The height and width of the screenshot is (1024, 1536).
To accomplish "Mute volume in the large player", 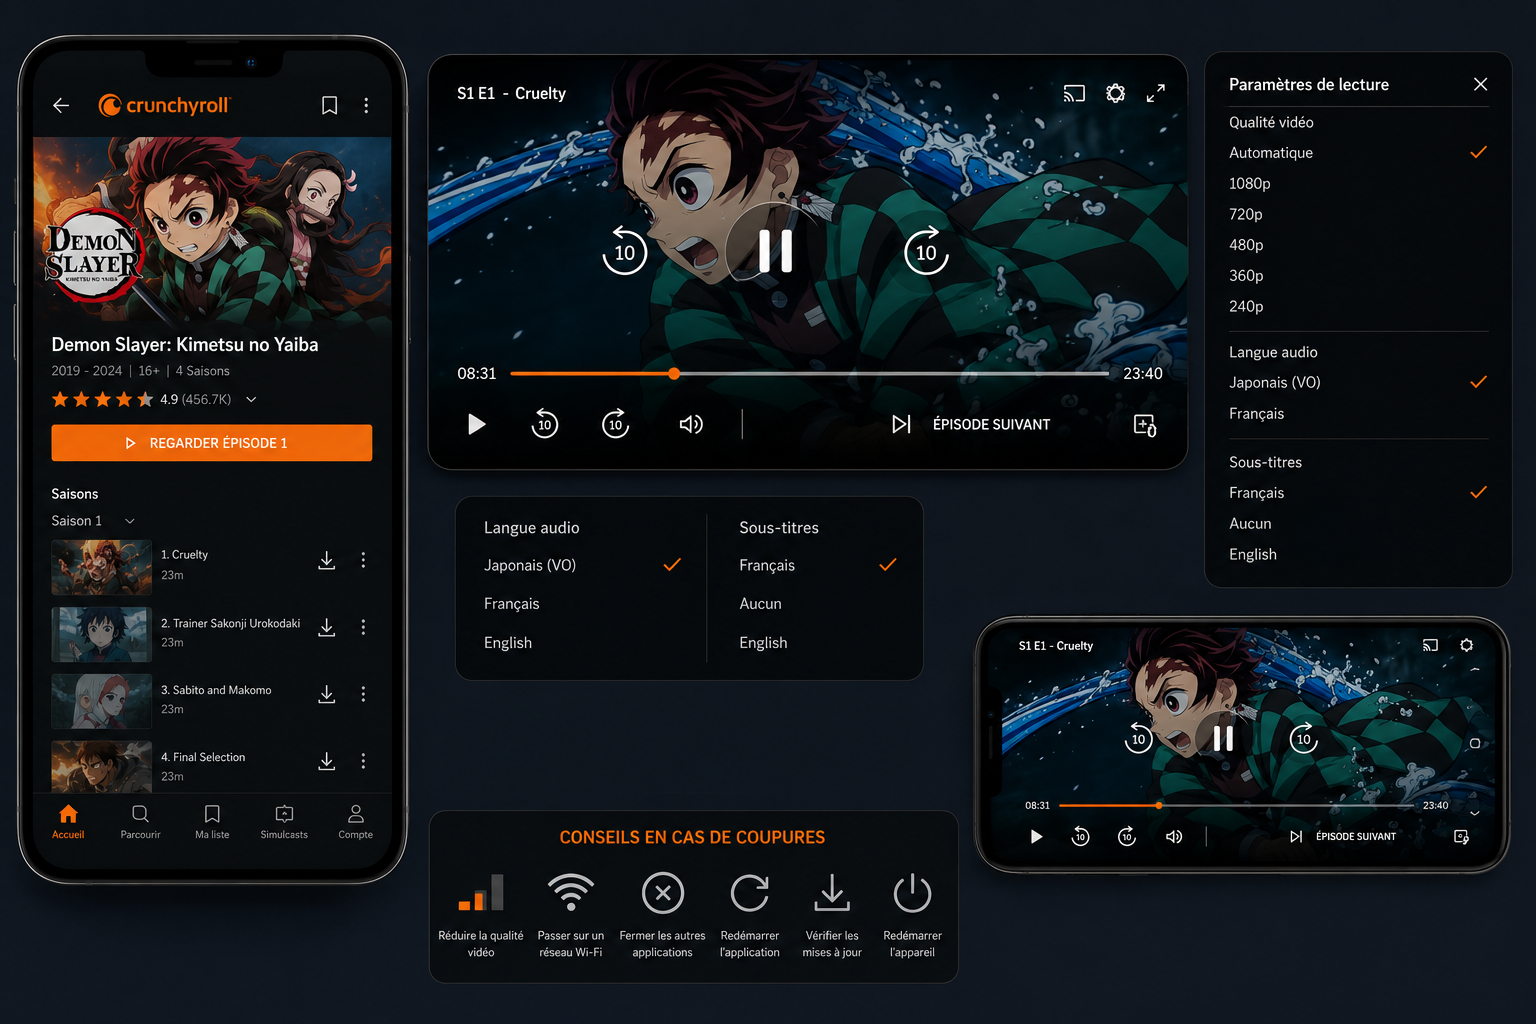I will [x=691, y=424].
